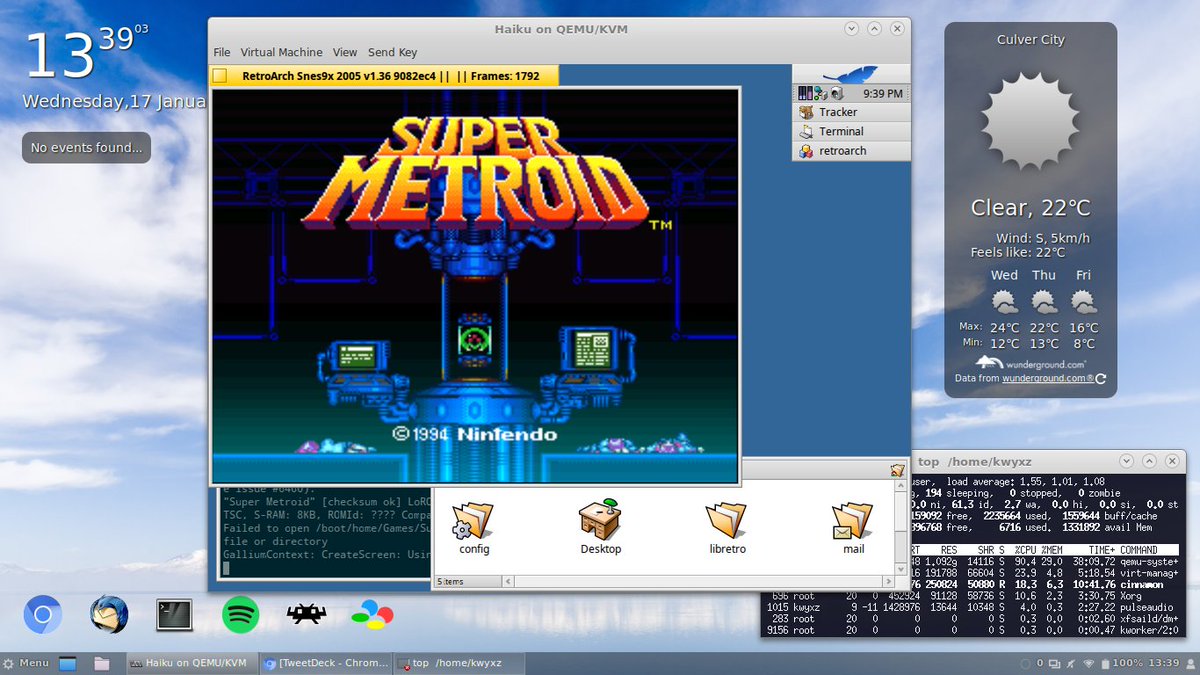Click the wifi network icon in panel
The height and width of the screenshot is (675, 1200).
1088,663
